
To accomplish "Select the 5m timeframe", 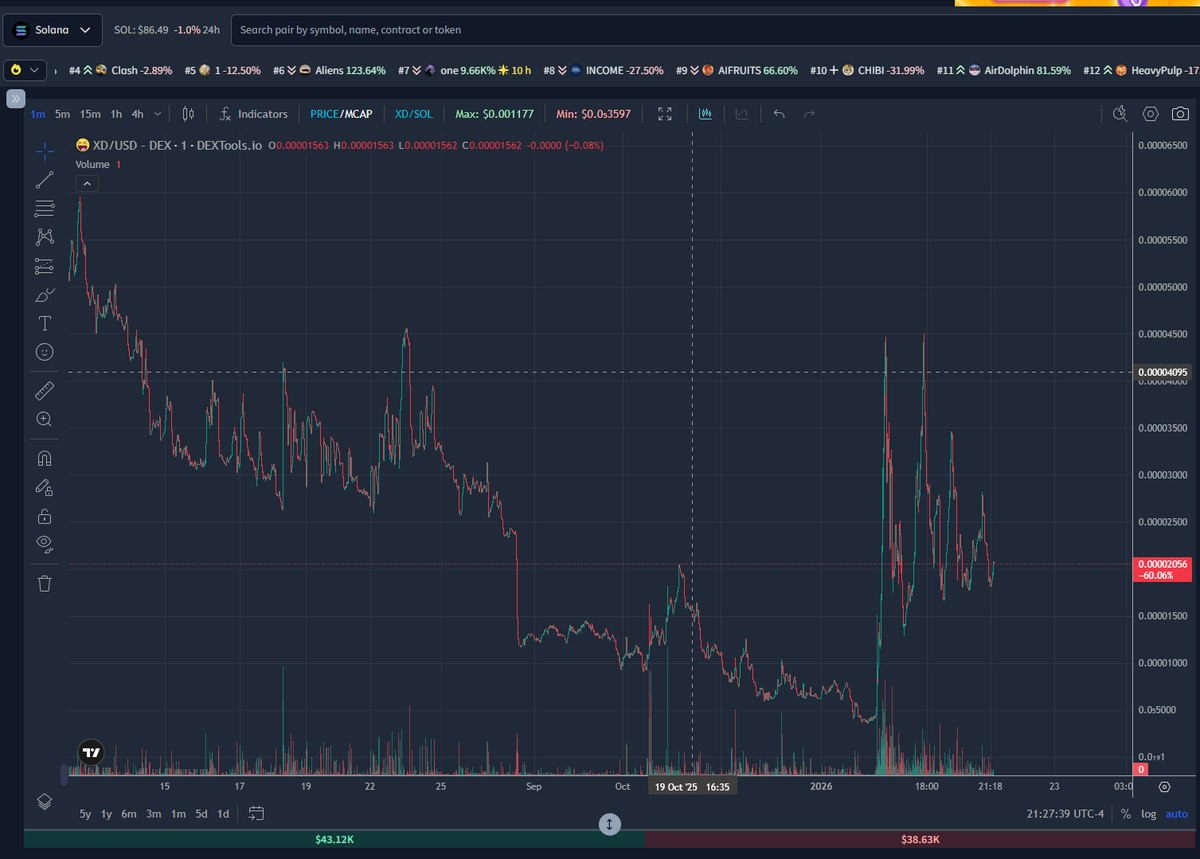I will click(x=63, y=114).
